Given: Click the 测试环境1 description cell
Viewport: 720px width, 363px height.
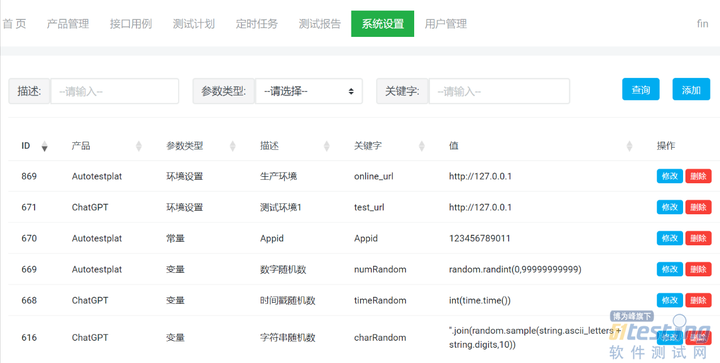Looking at the screenshot, I should tap(281, 207).
